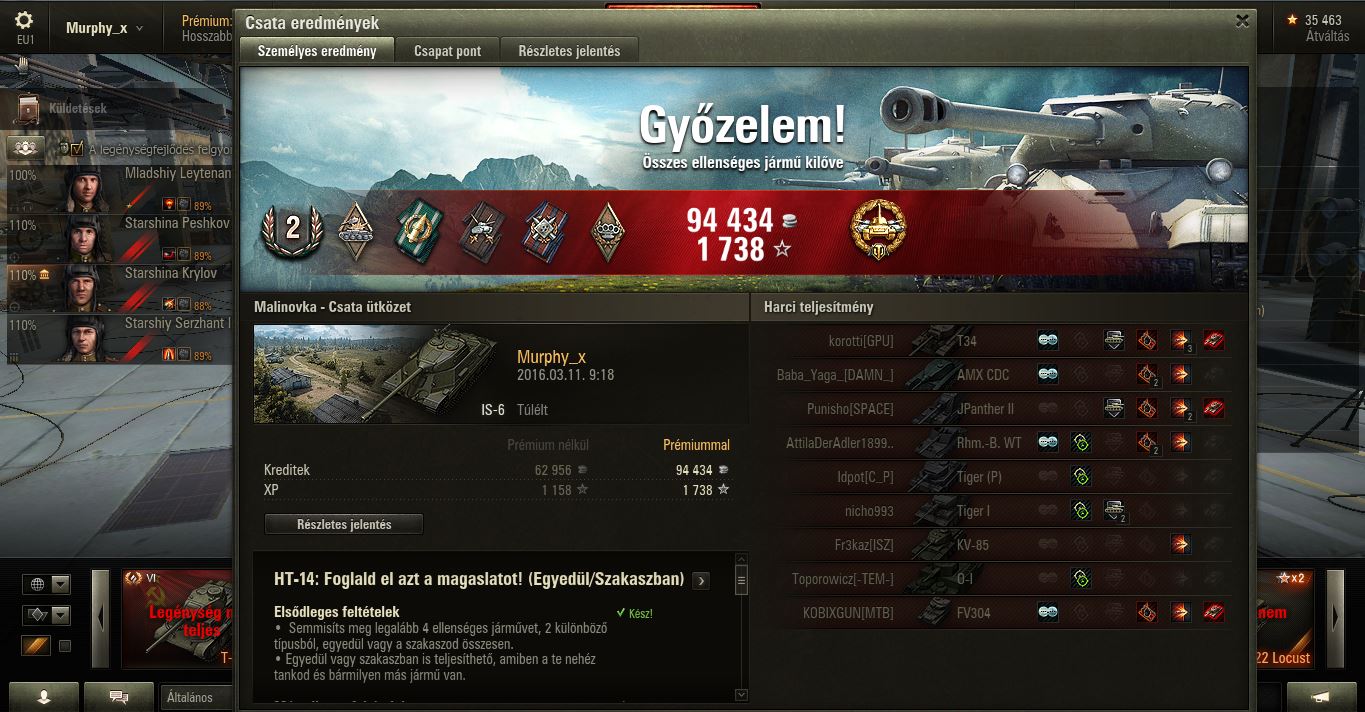Click the destroyed-vehicle icon in the KOBIXGUN[MTB] row
The image size is (1365, 712).
tap(1213, 612)
